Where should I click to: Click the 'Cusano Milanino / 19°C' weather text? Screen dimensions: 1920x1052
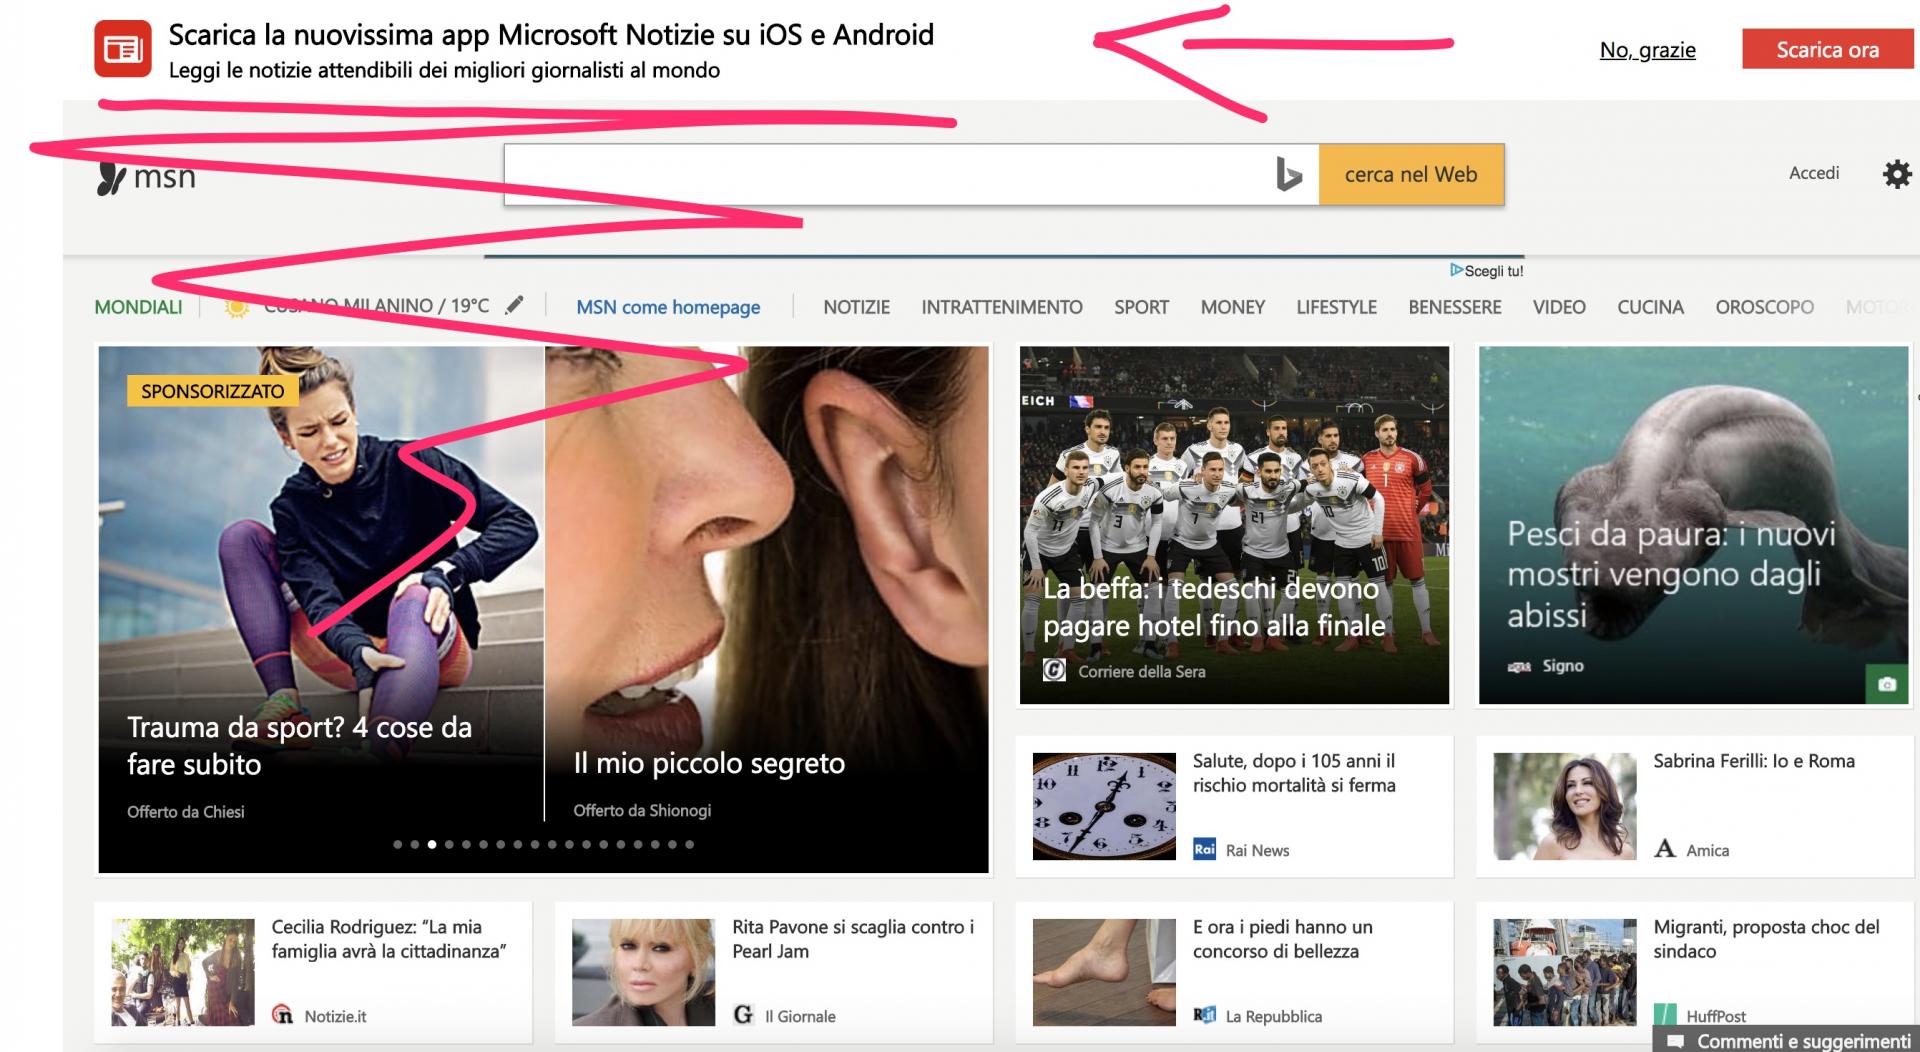[x=376, y=306]
